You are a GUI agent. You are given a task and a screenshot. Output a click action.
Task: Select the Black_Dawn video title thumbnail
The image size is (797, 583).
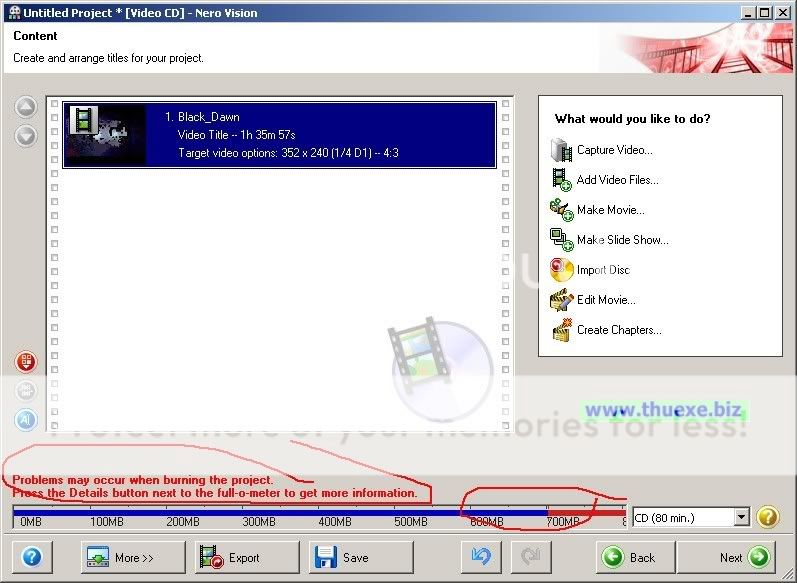pyautogui.click(x=105, y=135)
